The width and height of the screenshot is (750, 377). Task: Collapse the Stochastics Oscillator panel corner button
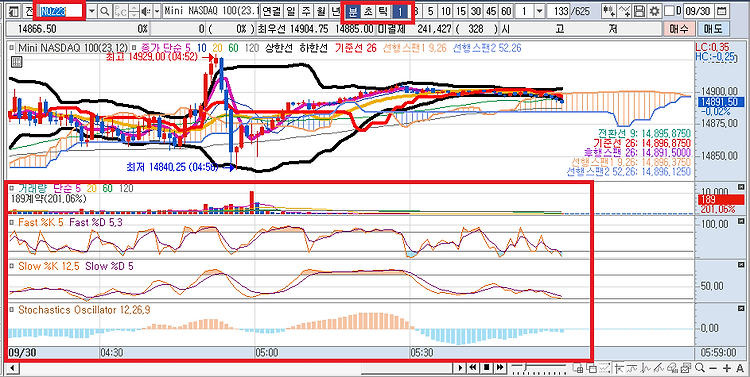pos(741,308)
